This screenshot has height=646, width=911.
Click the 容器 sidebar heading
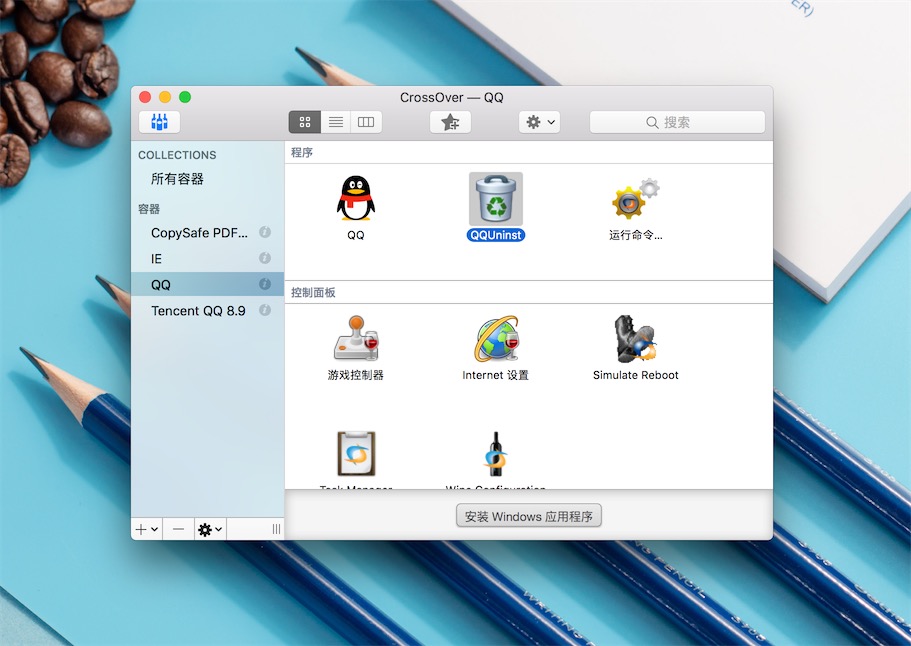coord(149,209)
